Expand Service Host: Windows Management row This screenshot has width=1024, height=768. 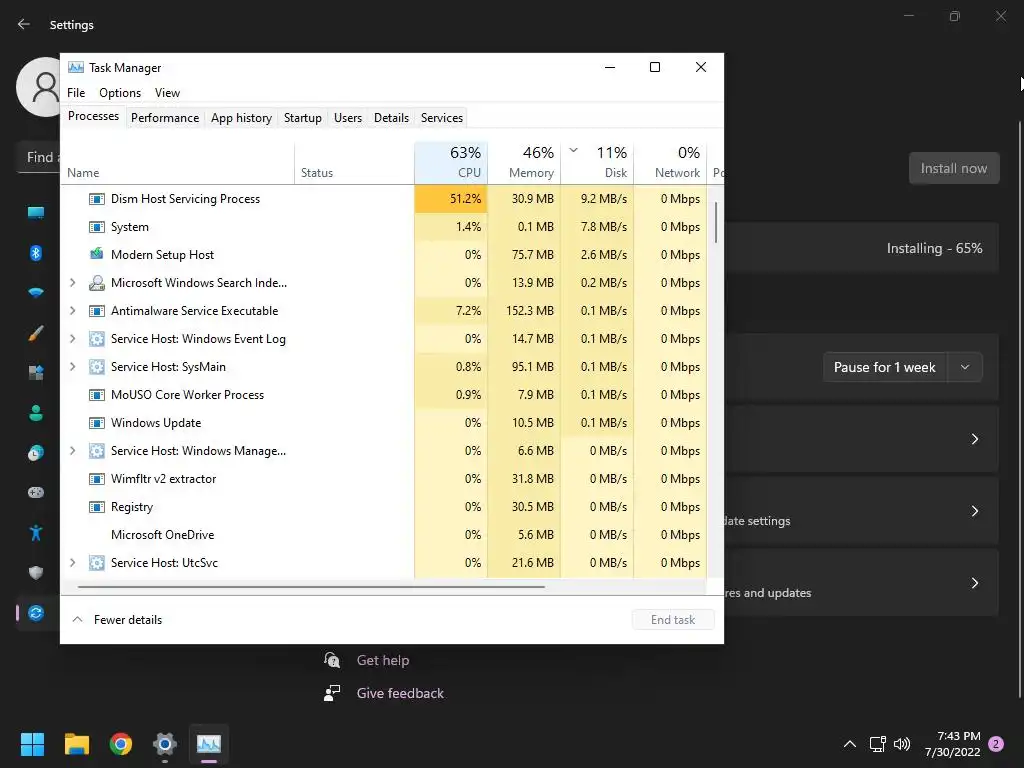72,451
